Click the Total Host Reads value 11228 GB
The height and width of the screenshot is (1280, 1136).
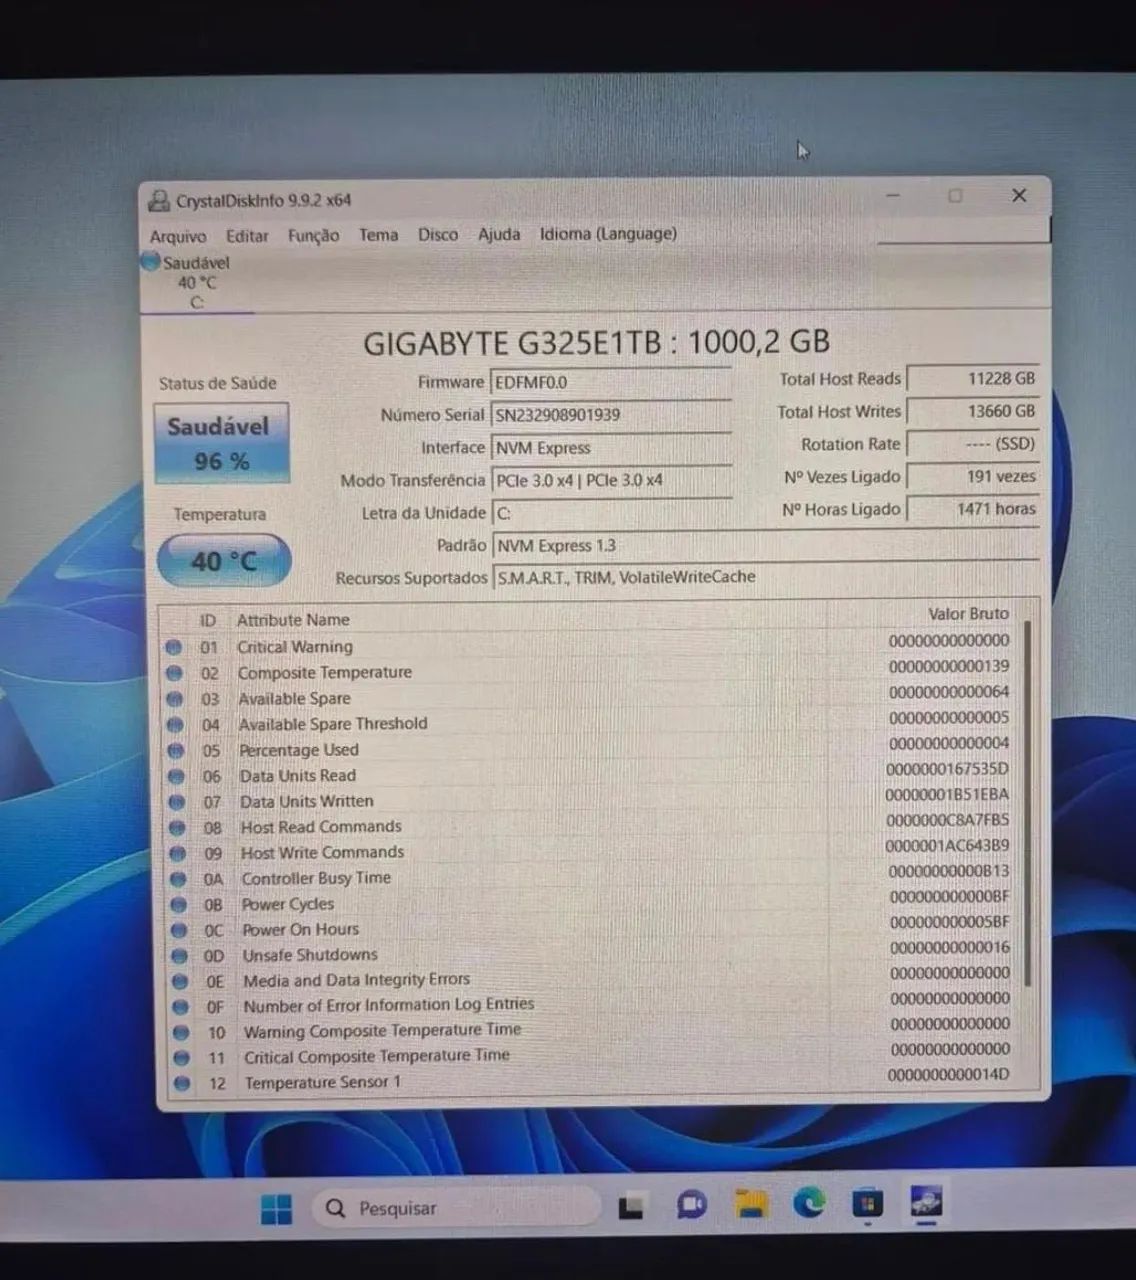(x=973, y=379)
